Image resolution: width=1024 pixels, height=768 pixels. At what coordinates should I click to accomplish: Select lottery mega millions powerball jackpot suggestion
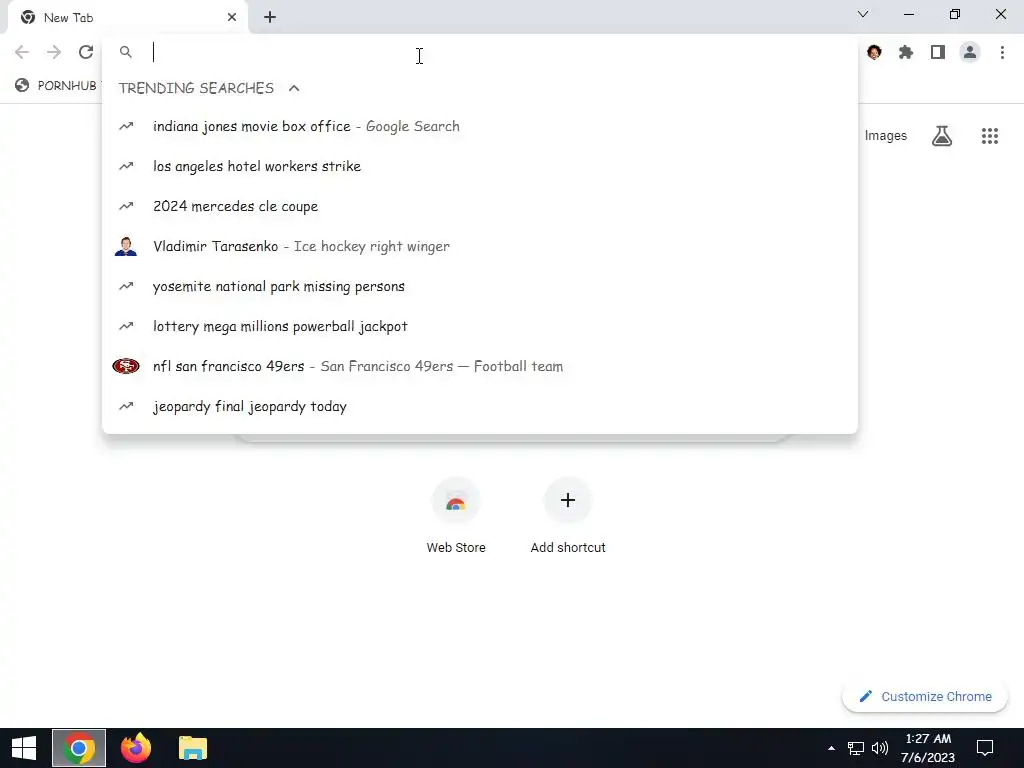480,327
